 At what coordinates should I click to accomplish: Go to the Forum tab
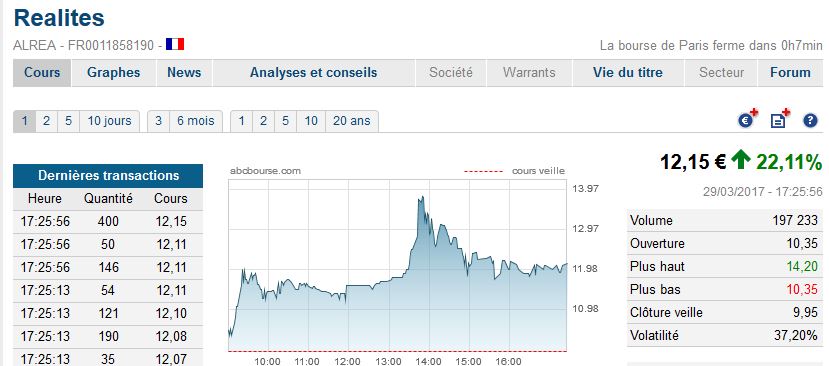(790, 72)
